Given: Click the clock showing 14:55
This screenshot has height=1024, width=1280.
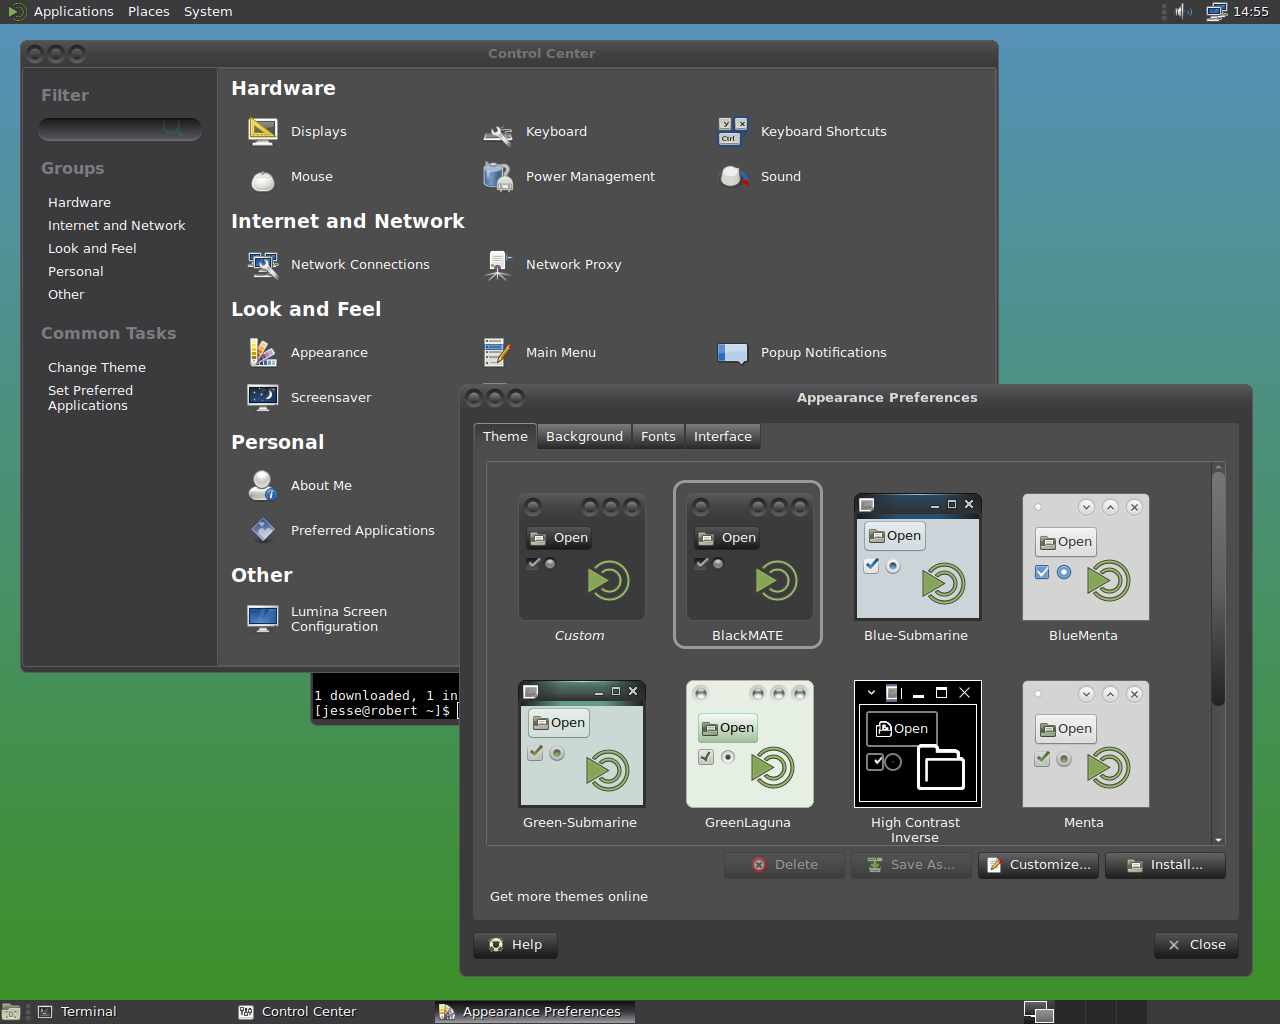Looking at the screenshot, I should (1251, 12).
